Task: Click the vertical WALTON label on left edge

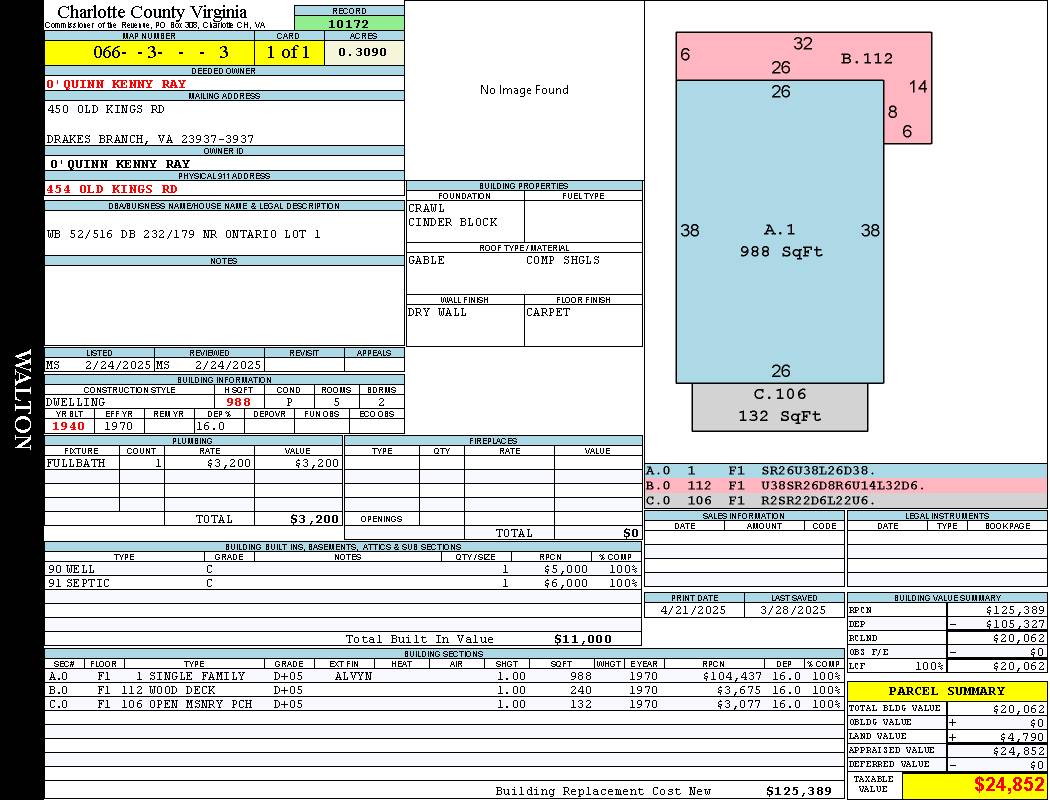Action: click(22, 398)
